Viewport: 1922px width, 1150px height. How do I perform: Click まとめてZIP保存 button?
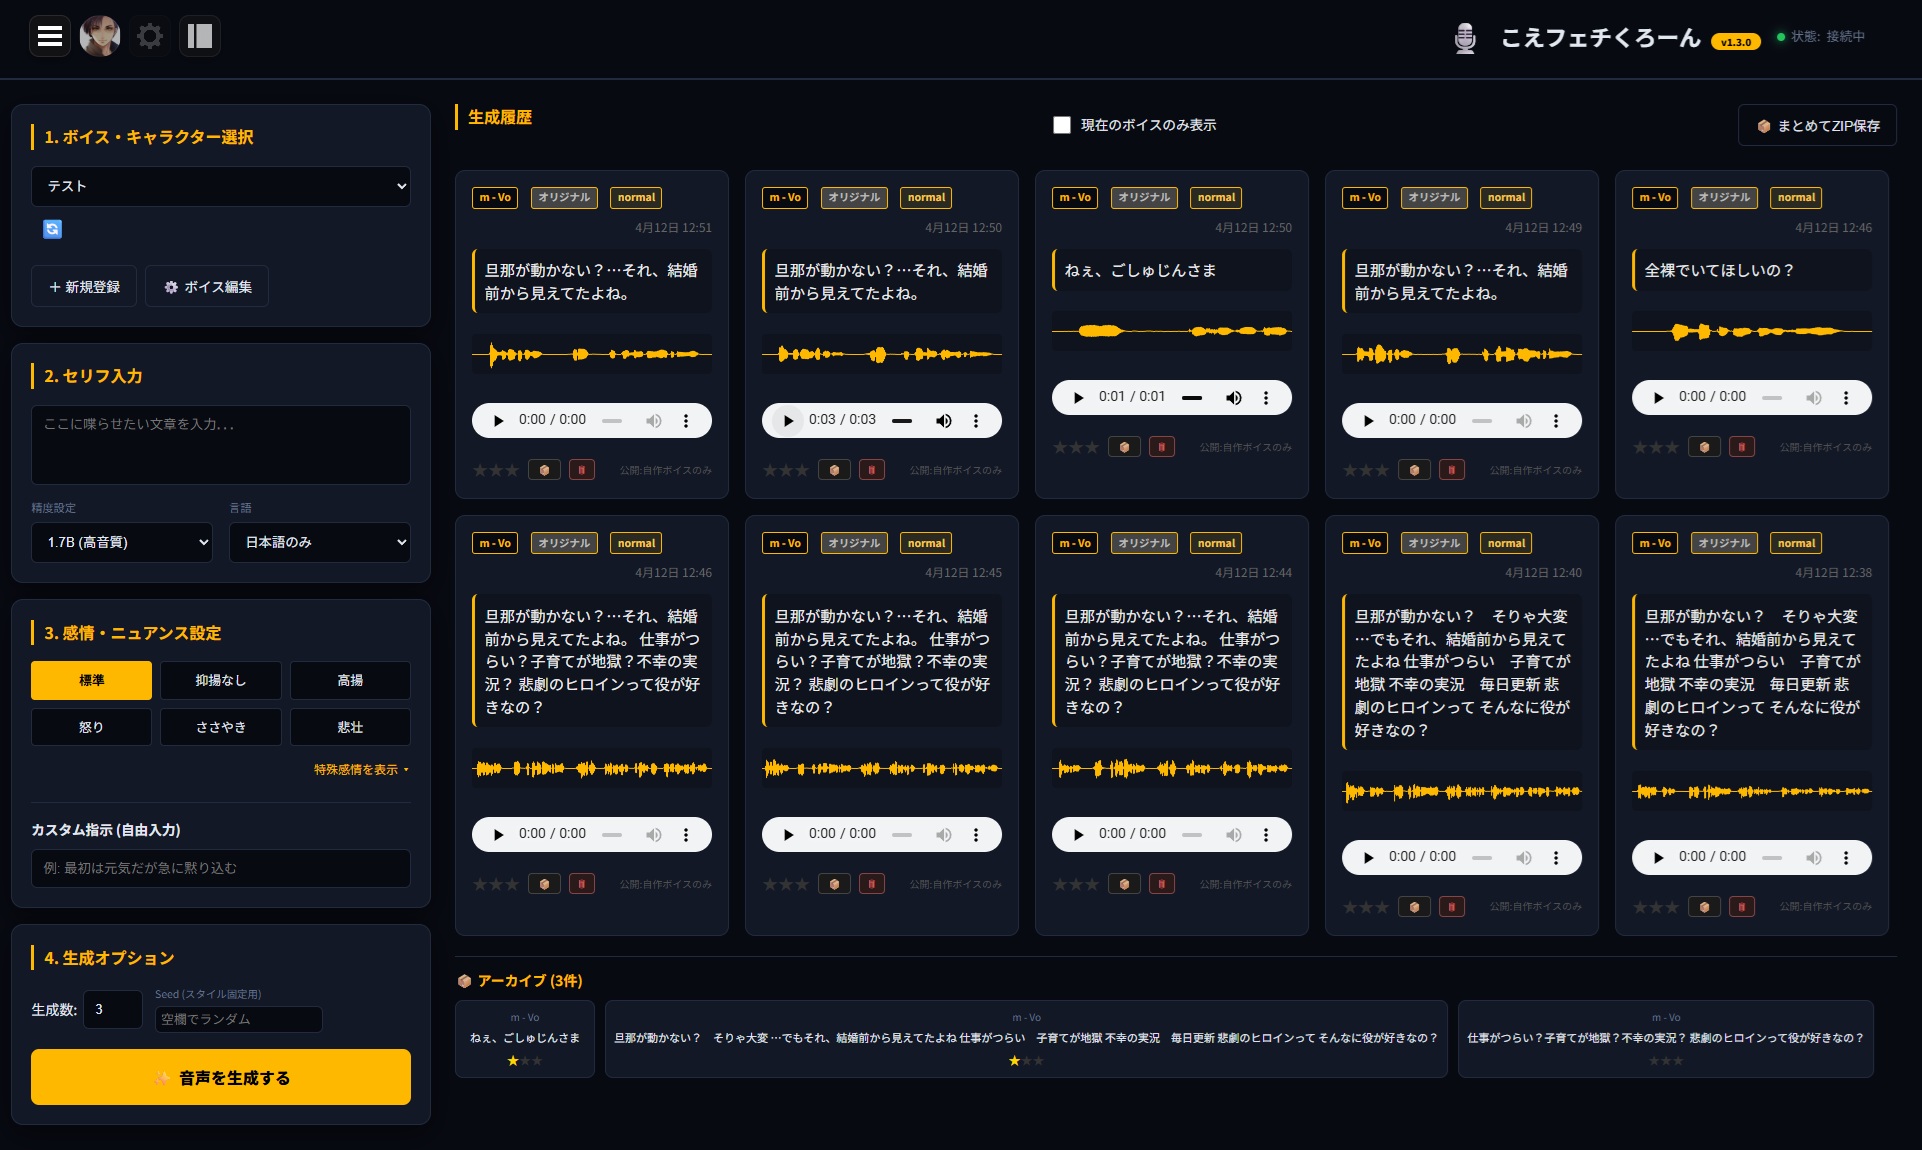click(x=1817, y=126)
